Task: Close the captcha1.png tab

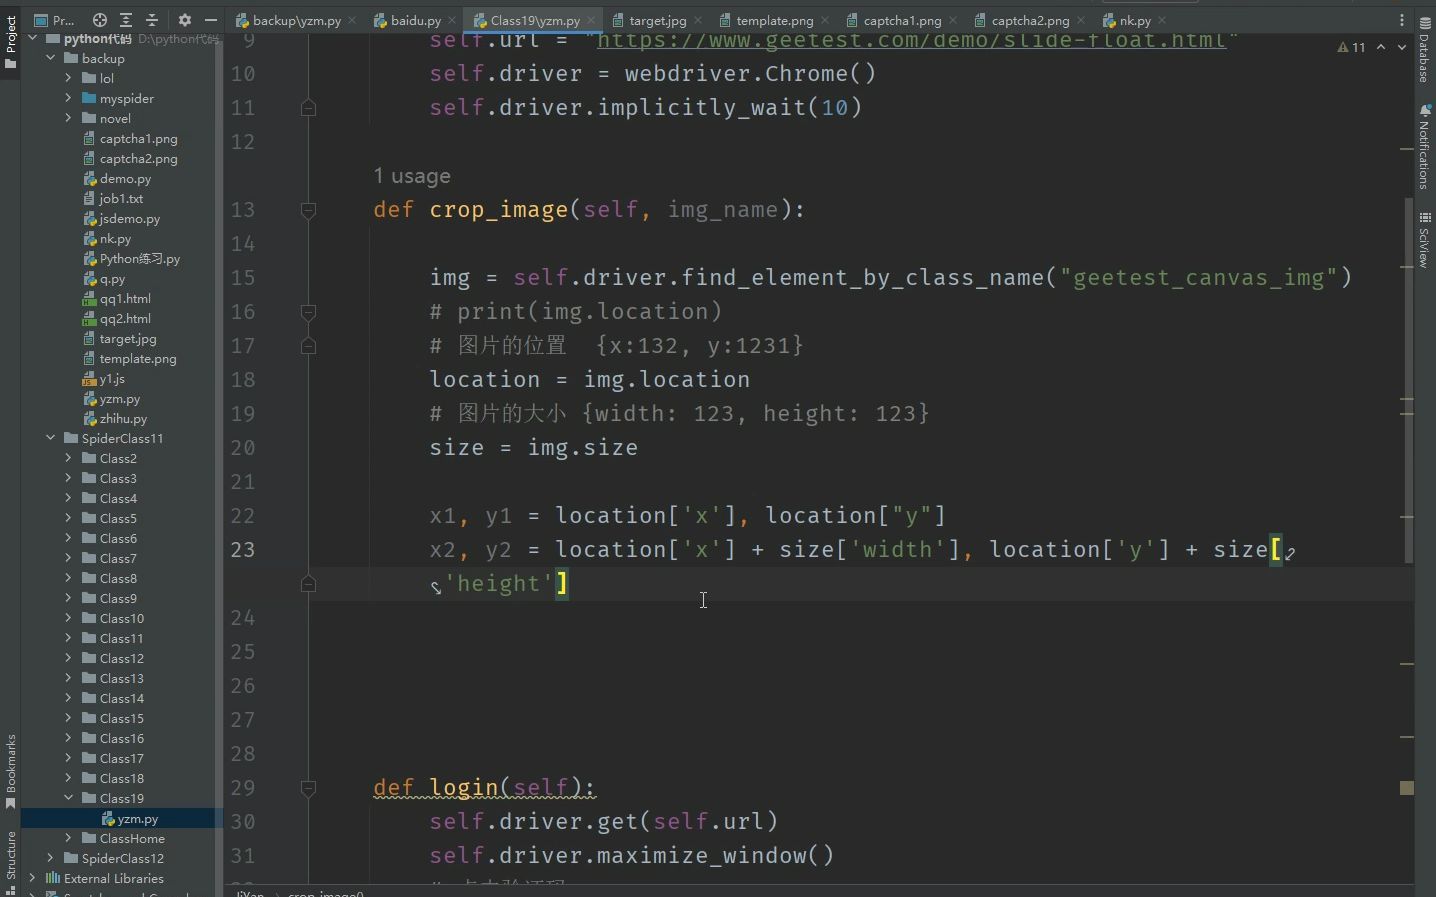Action: tap(953, 20)
